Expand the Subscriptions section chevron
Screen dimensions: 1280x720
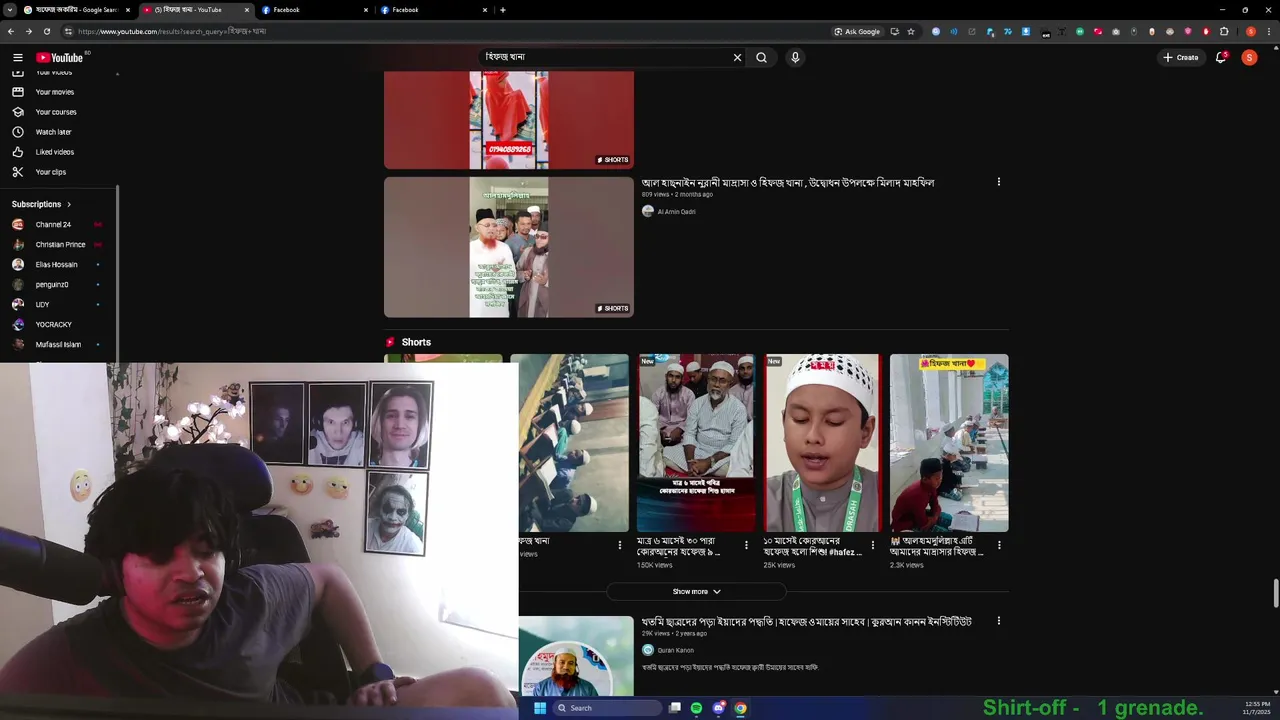click(x=69, y=204)
